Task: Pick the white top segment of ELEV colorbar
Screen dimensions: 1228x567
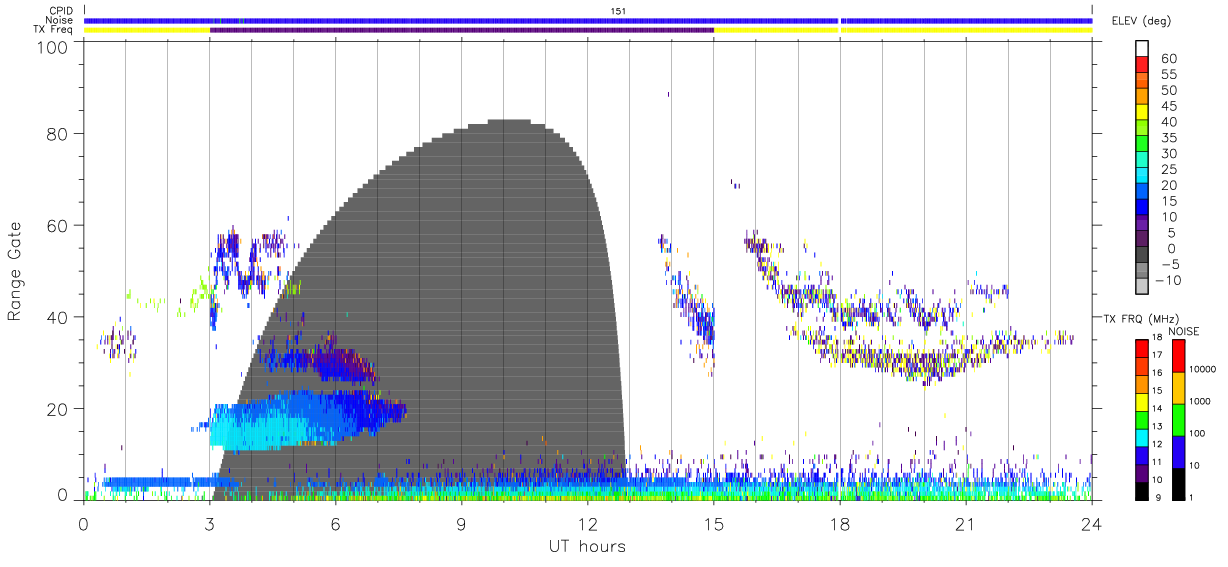Action: pos(1141,49)
